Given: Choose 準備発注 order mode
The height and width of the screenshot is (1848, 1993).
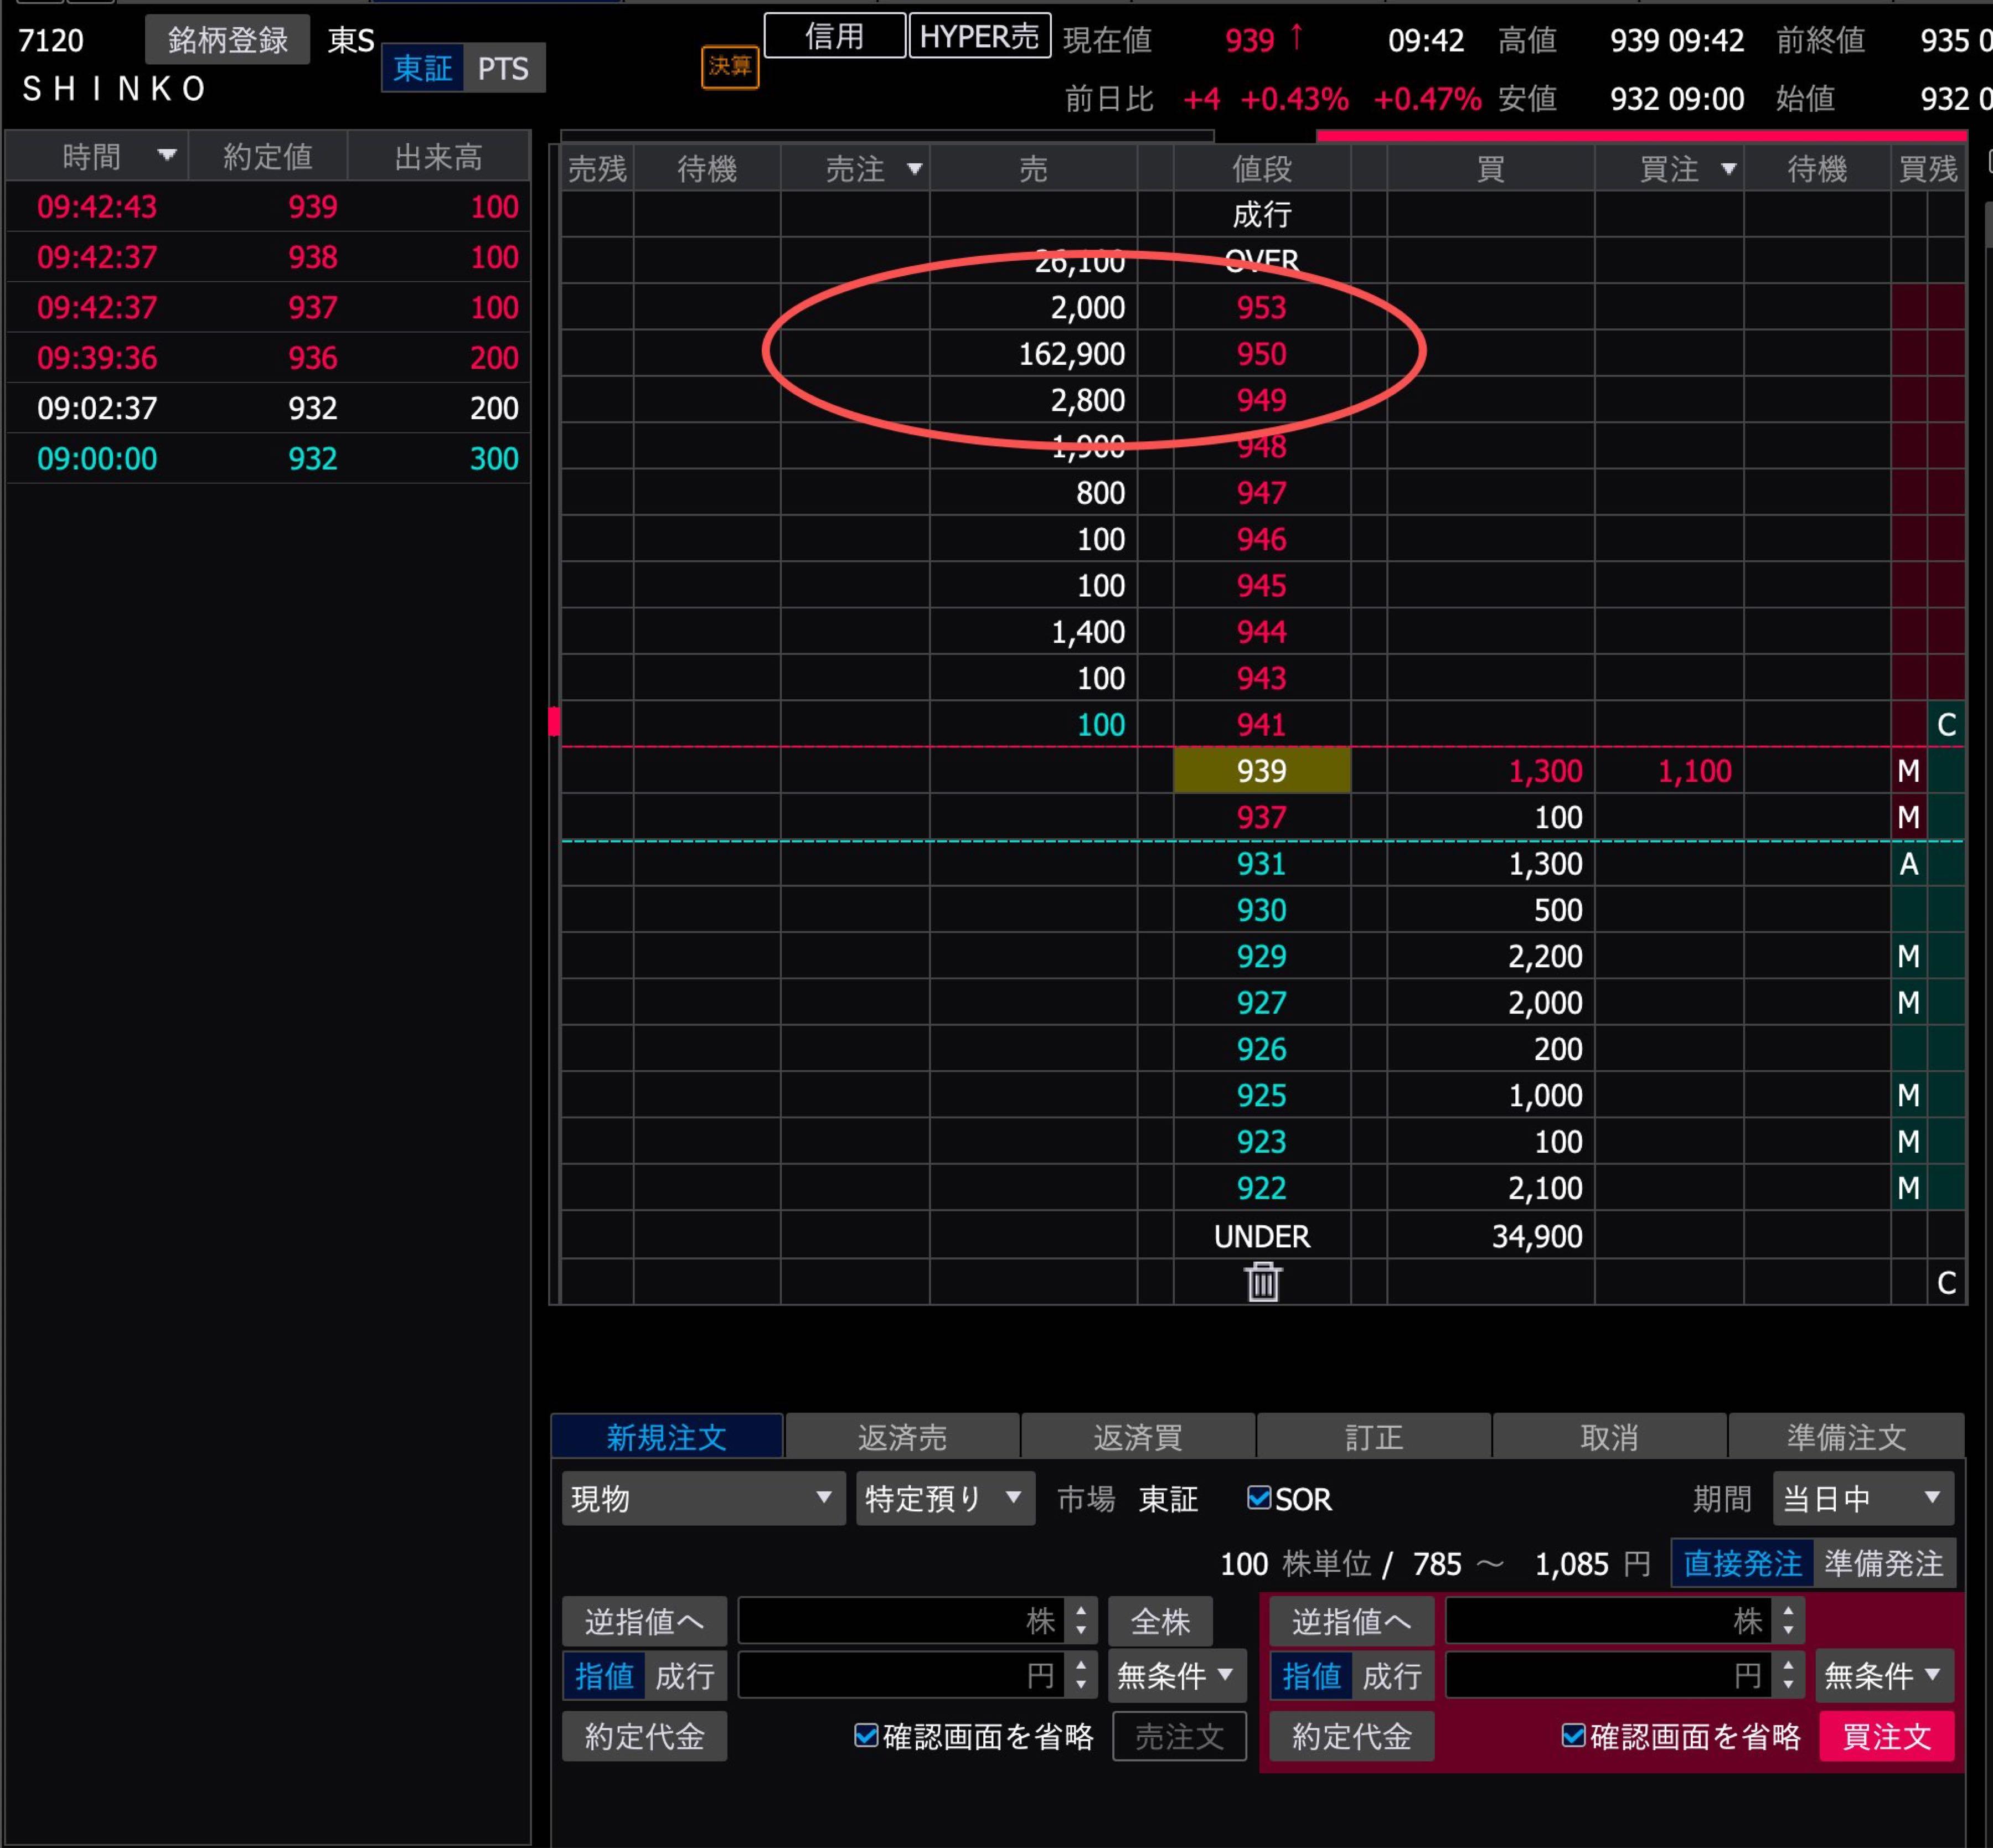Looking at the screenshot, I should point(1884,1563).
